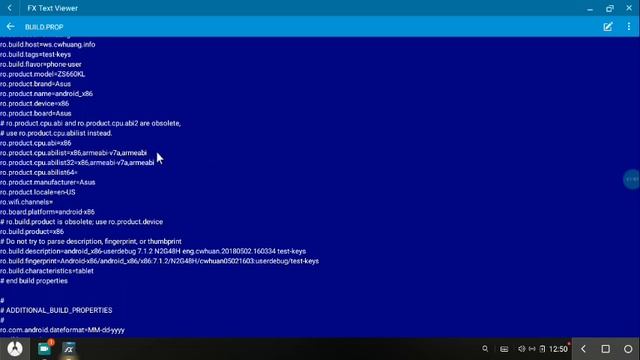The height and width of the screenshot is (360, 640).
Task: Click the line ro.product.device=x86
Action: pos(34,104)
